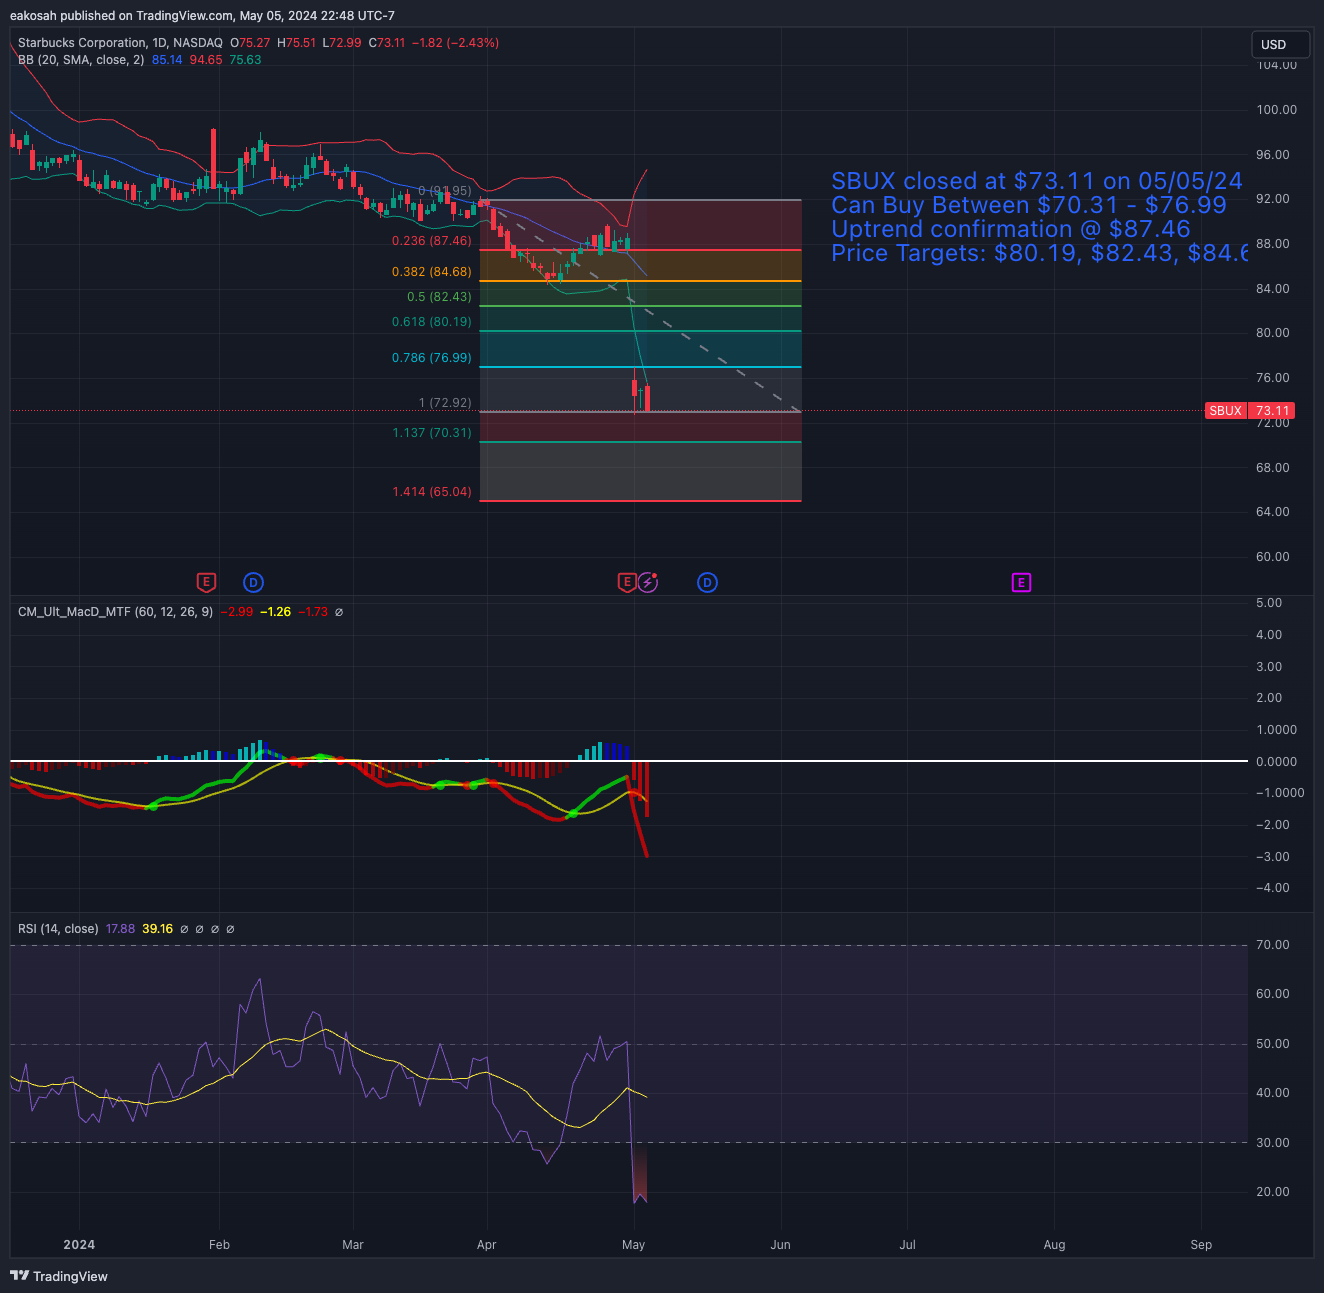Click the BB lower band value 75.63

pyautogui.click(x=245, y=60)
